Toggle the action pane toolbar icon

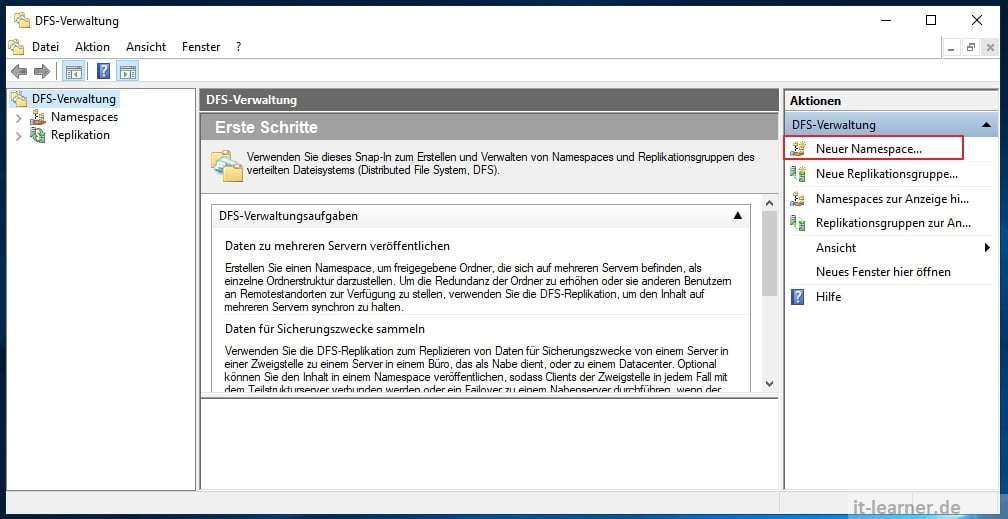tap(127, 71)
